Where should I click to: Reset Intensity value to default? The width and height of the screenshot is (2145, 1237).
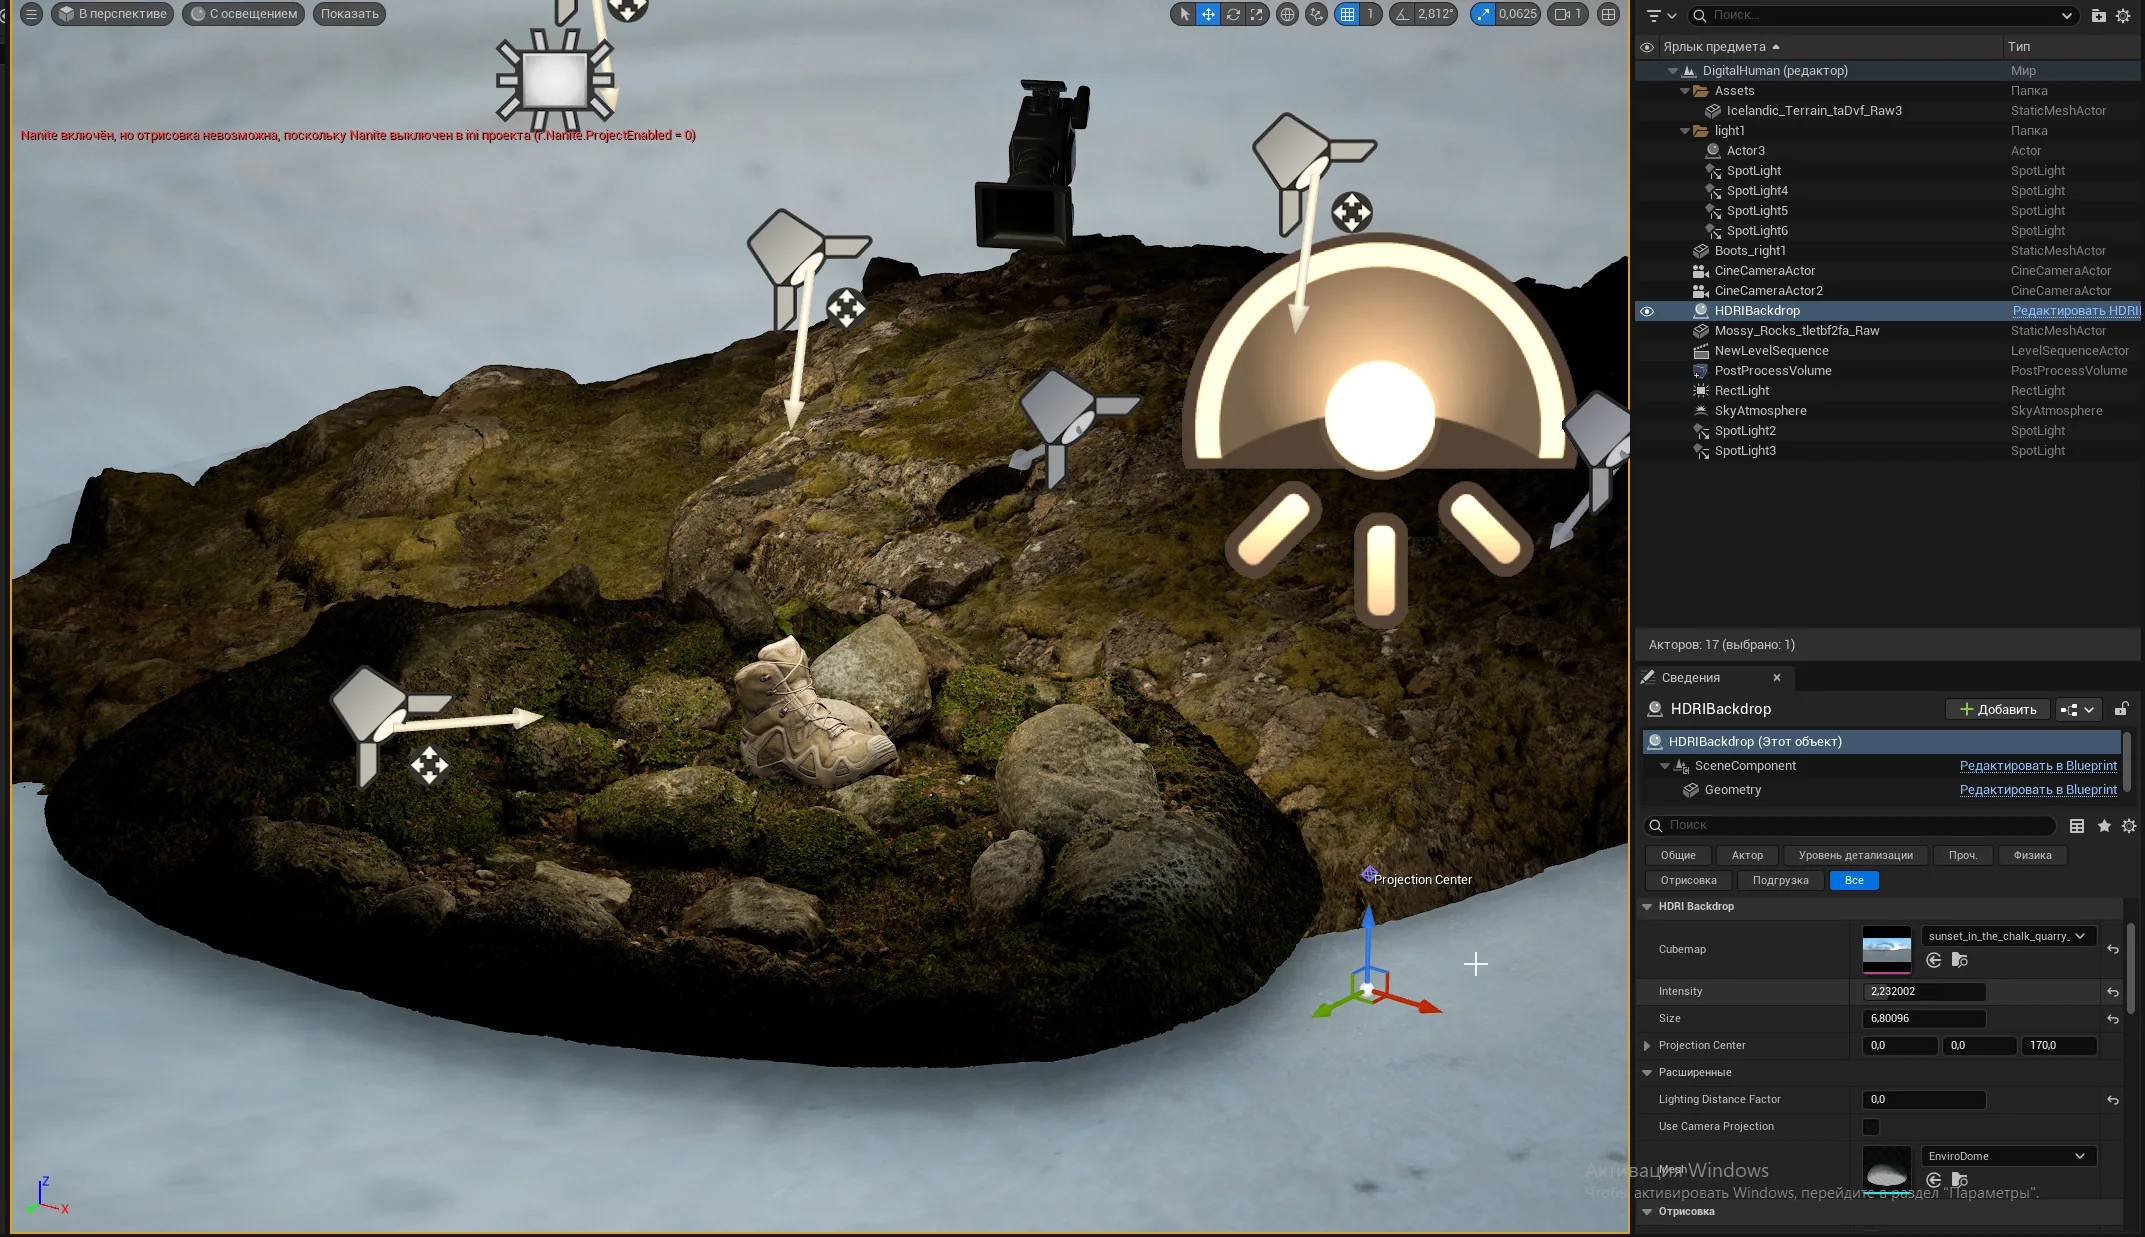click(2113, 992)
